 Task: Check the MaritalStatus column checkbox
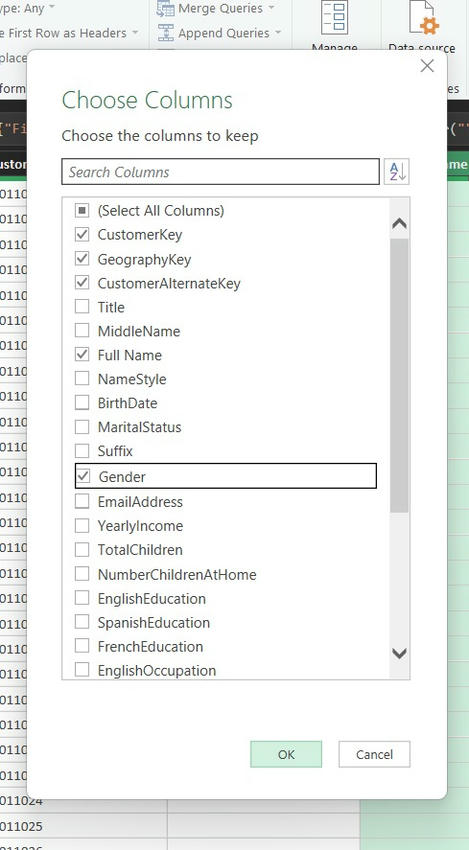coord(82,427)
